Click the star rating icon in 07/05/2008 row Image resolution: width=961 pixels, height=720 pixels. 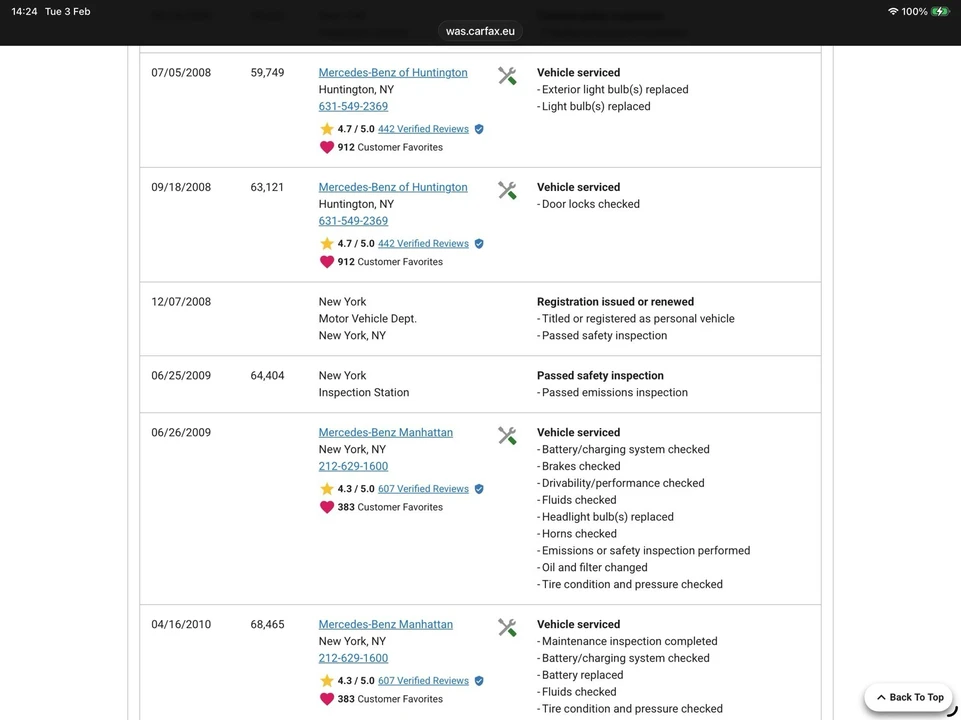tap(327, 129)
